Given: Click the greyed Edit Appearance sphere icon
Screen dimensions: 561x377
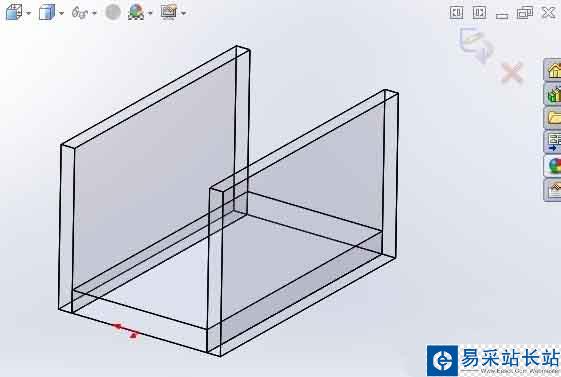Looking at the screenshot, I should 113,13.
